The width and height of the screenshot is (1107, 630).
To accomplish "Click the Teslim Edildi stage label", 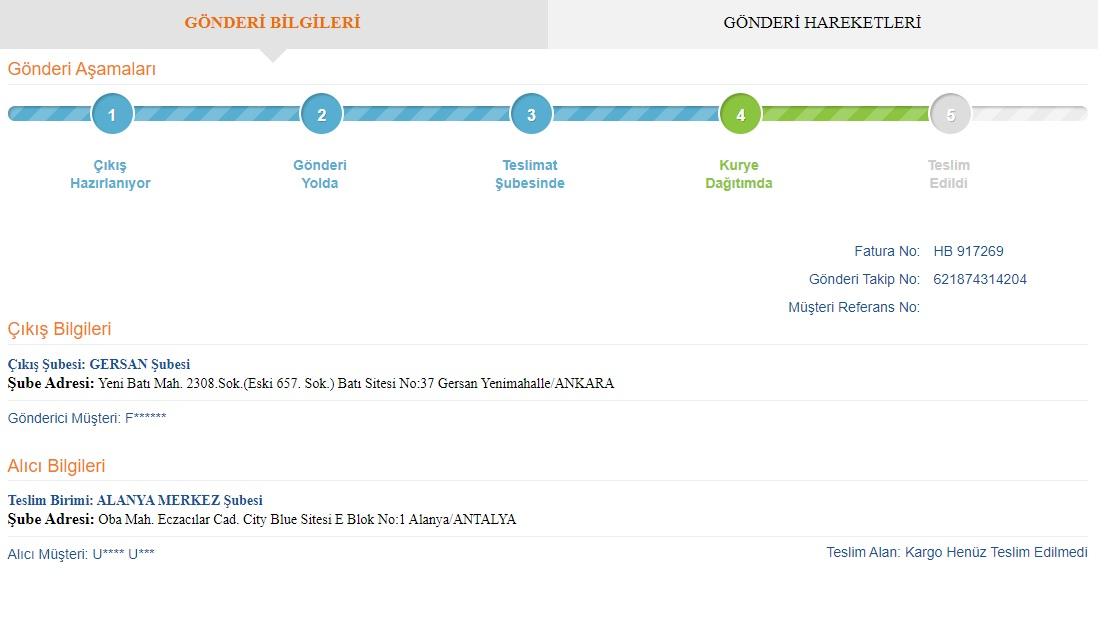I will pos(948,174).
